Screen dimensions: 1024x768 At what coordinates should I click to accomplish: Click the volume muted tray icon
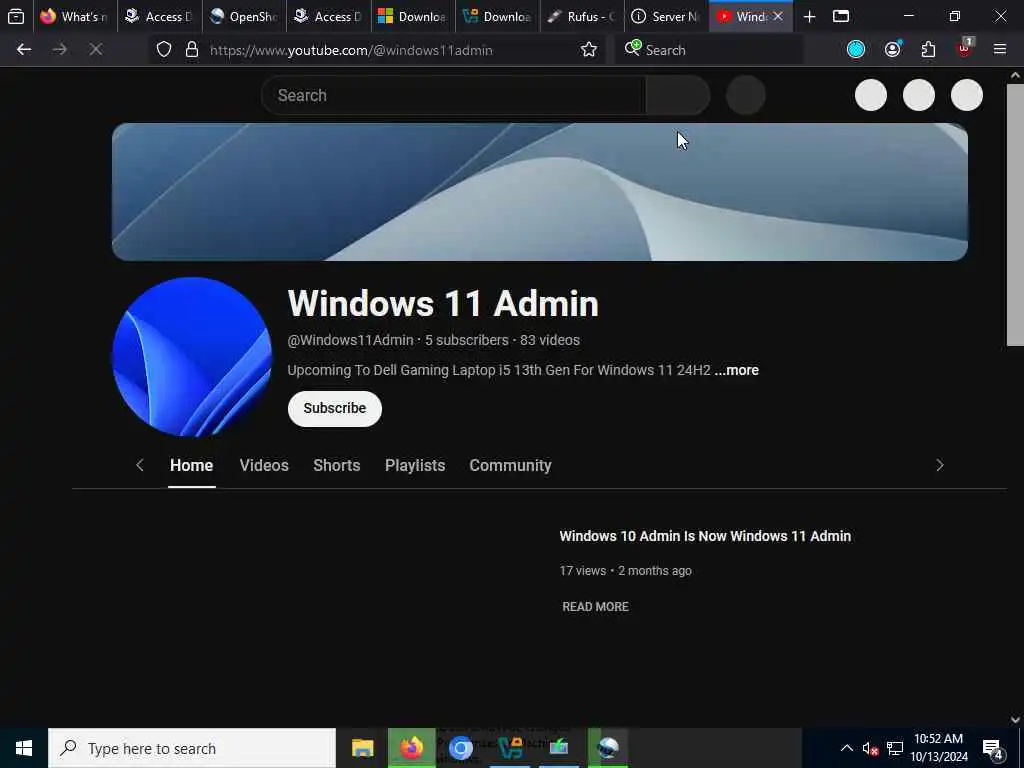(x=870, y=748)
